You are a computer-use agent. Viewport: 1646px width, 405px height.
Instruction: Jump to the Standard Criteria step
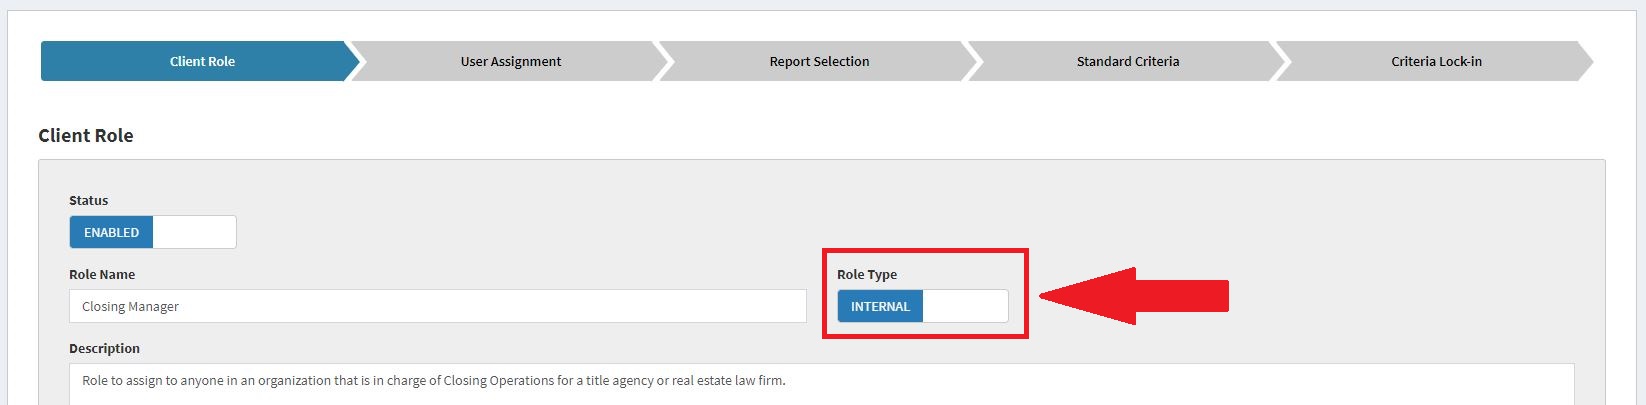pos(1127,61)
